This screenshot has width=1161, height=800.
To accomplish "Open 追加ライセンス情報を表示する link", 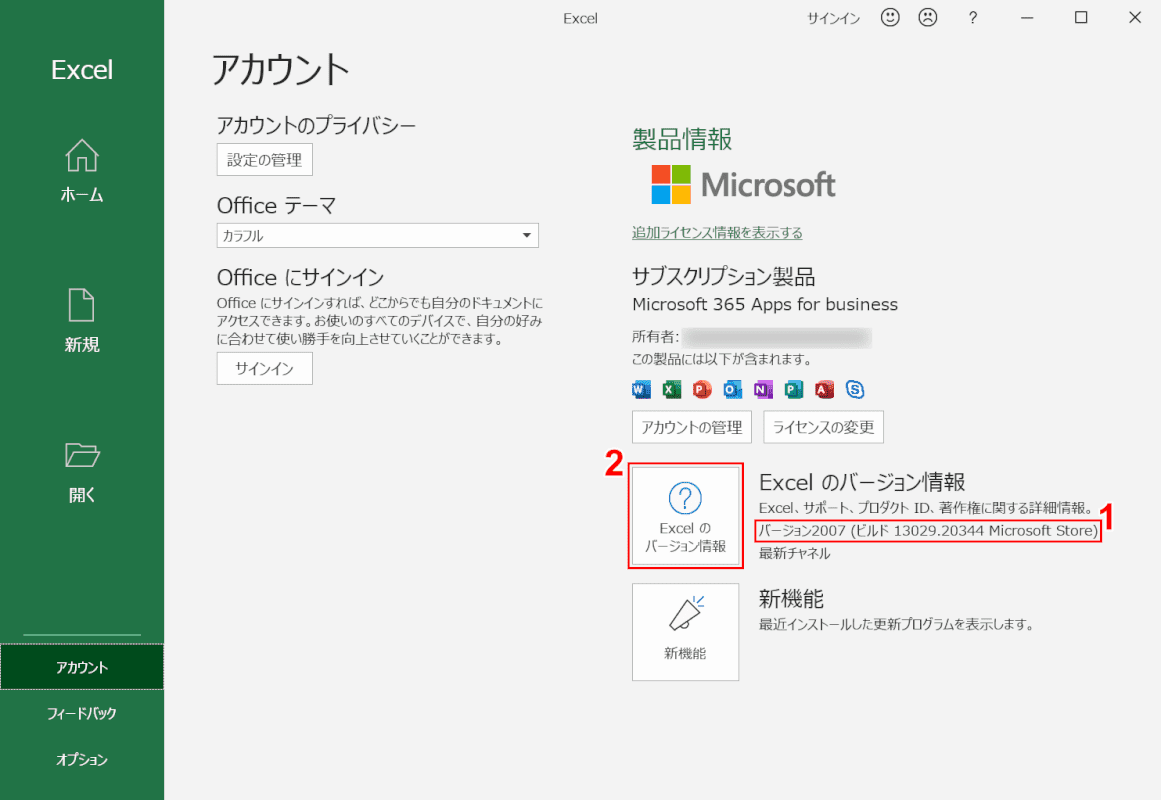I will pos(717,233).
